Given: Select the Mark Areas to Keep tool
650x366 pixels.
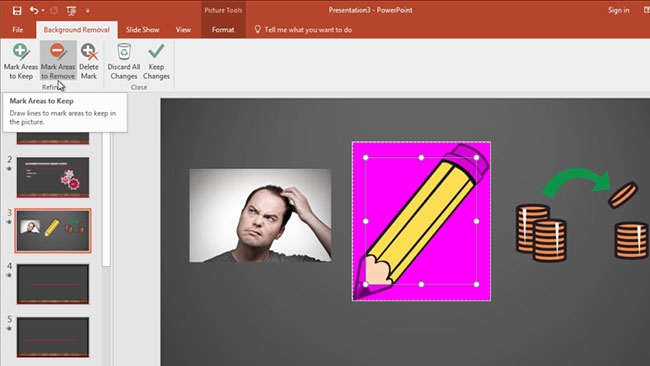Looking at the screenshot, I should 21,61.
